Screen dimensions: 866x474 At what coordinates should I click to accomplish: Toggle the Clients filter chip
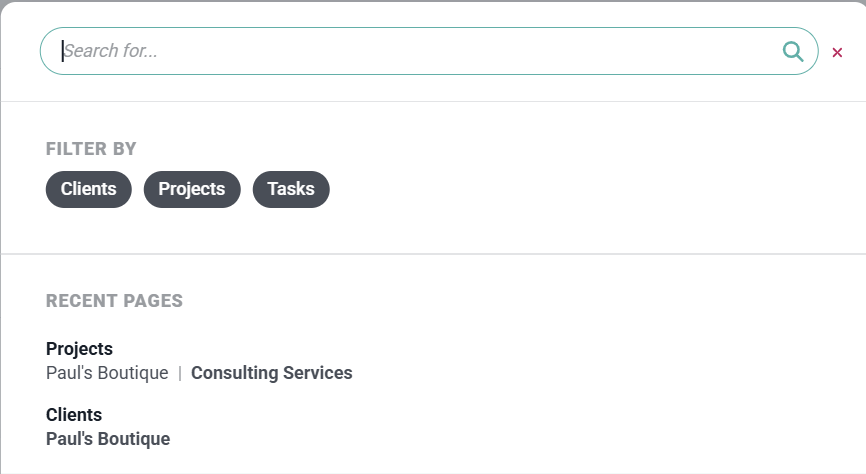[x=89, y=189]
